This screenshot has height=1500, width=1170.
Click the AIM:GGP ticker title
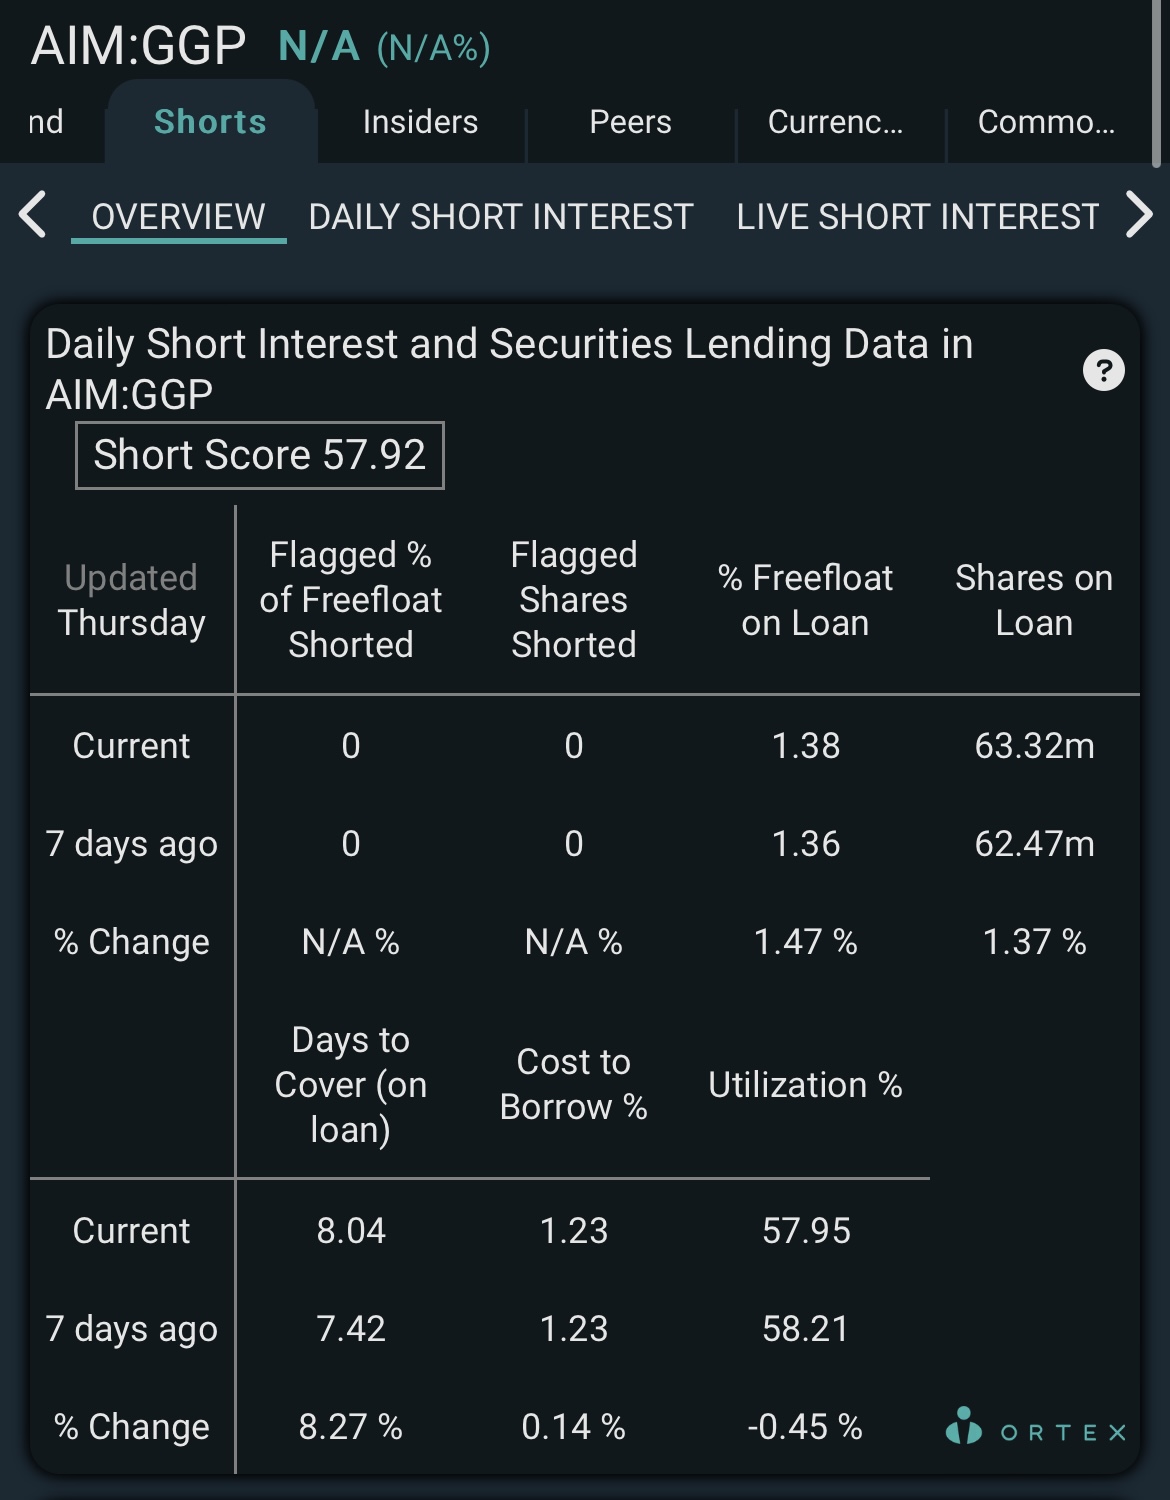[138, 46]
